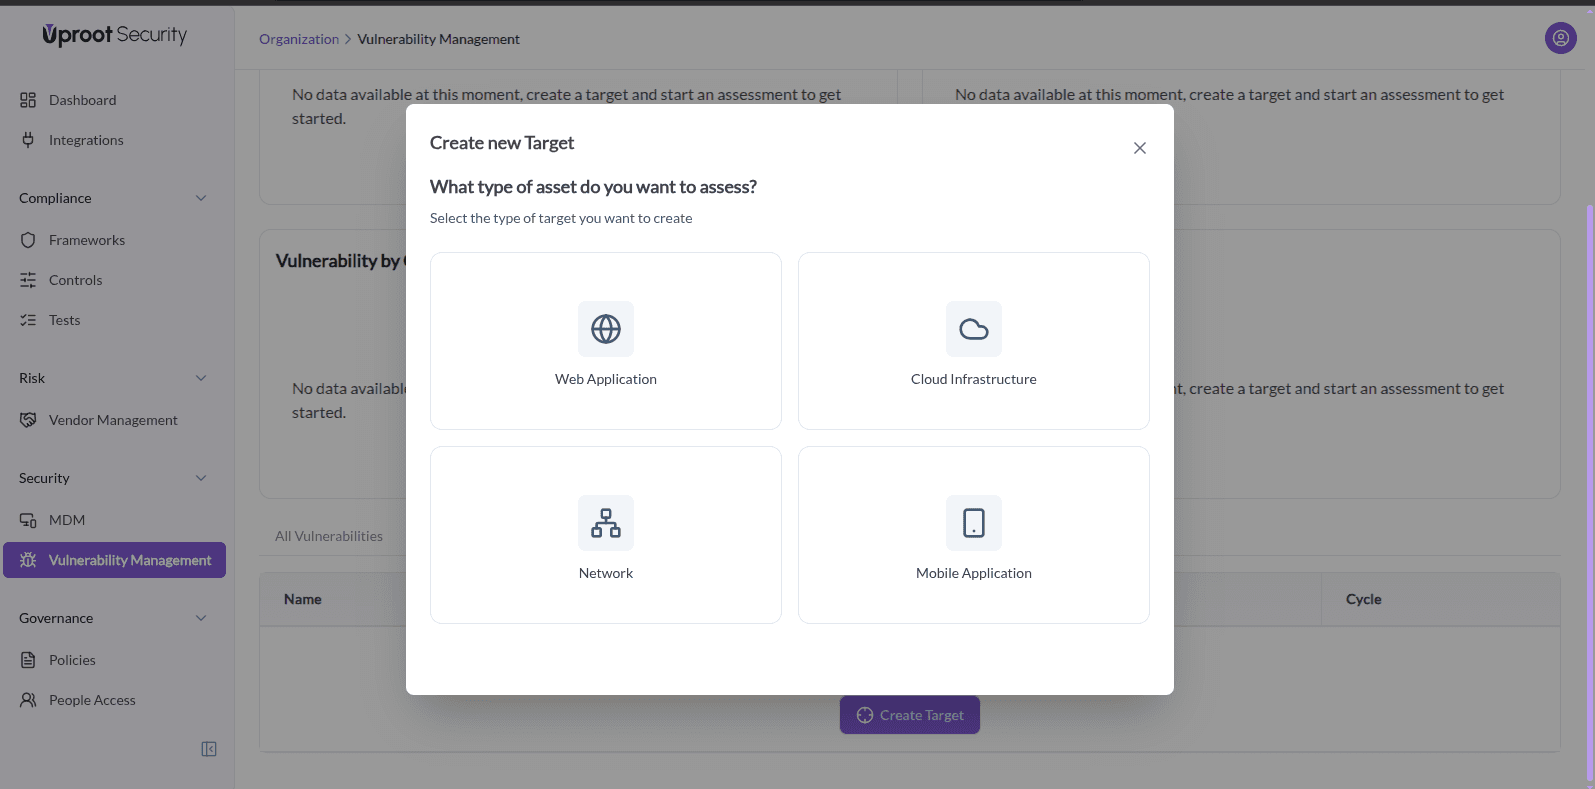Click the Integrations plug icon
1595x789 pixels.
pos(28,140)
